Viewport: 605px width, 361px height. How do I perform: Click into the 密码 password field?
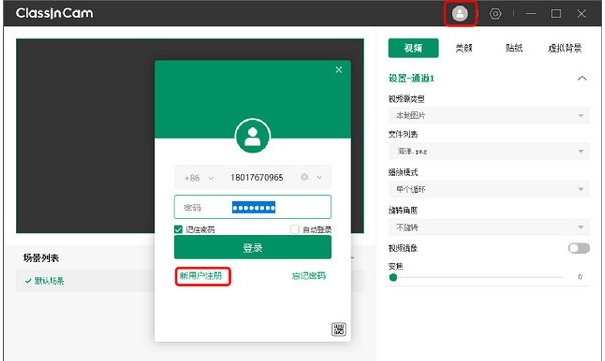click(x=252, y=207)
